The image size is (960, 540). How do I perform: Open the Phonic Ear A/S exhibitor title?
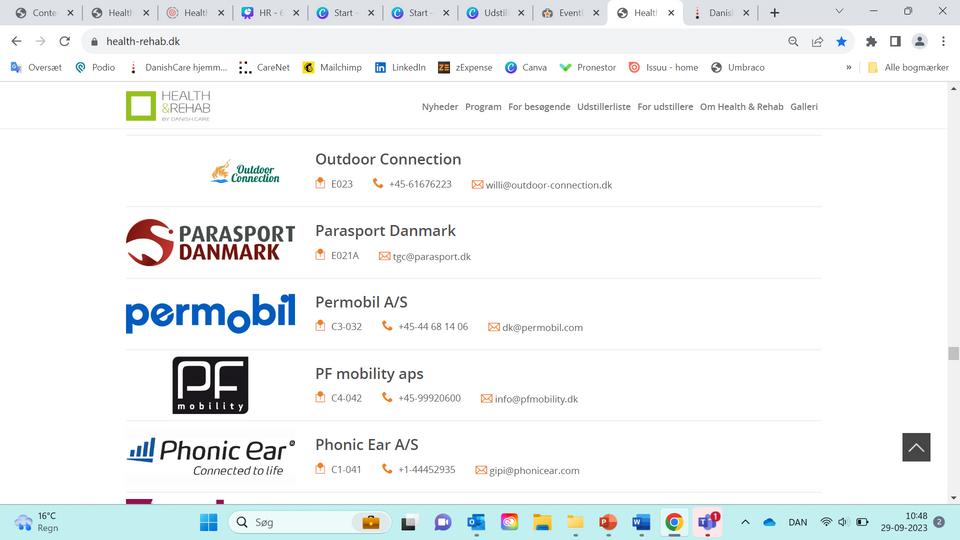pyautogui.click(x=367, y=444)
